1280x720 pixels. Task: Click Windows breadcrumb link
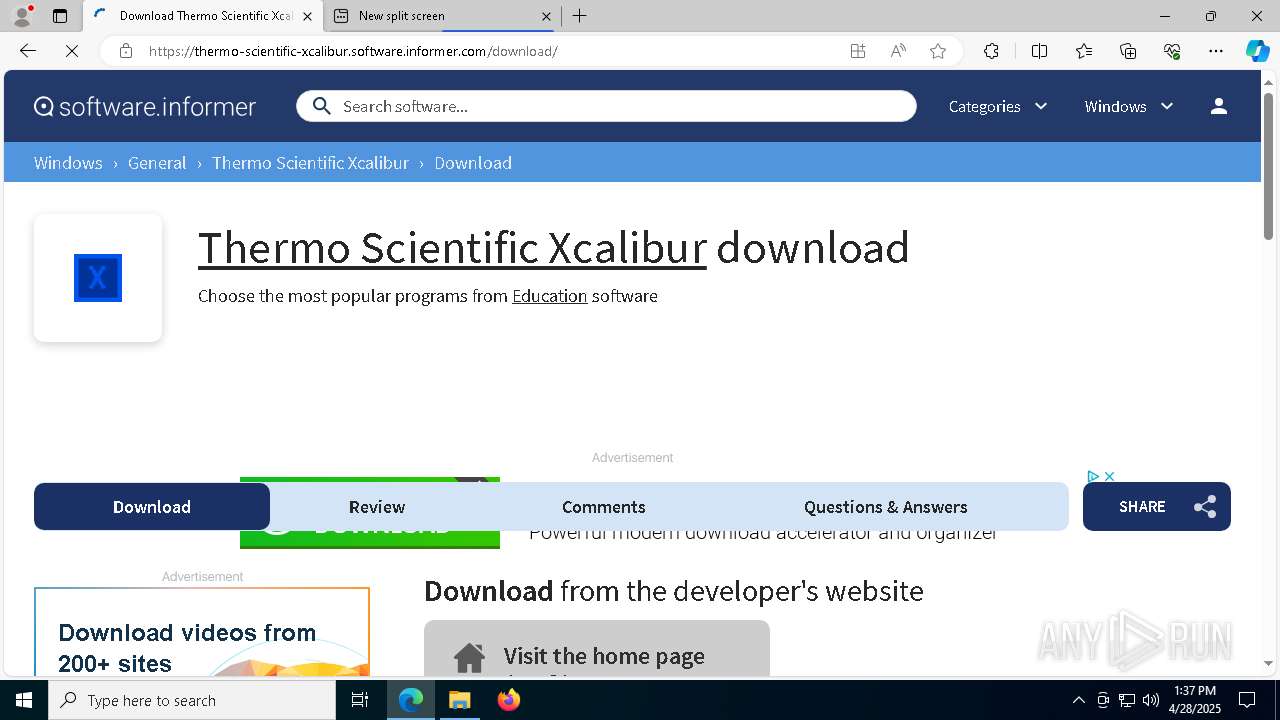pyautogui.click(x=68, y=163)
